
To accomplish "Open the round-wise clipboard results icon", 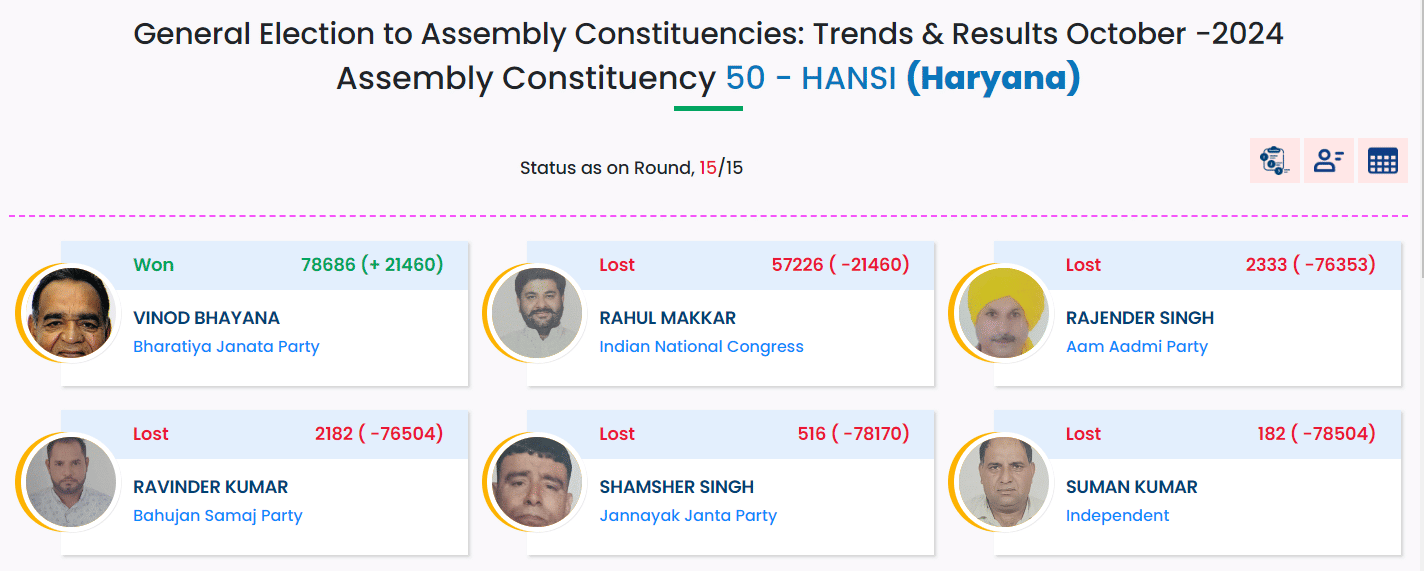I will click(x=1274, y=161).
